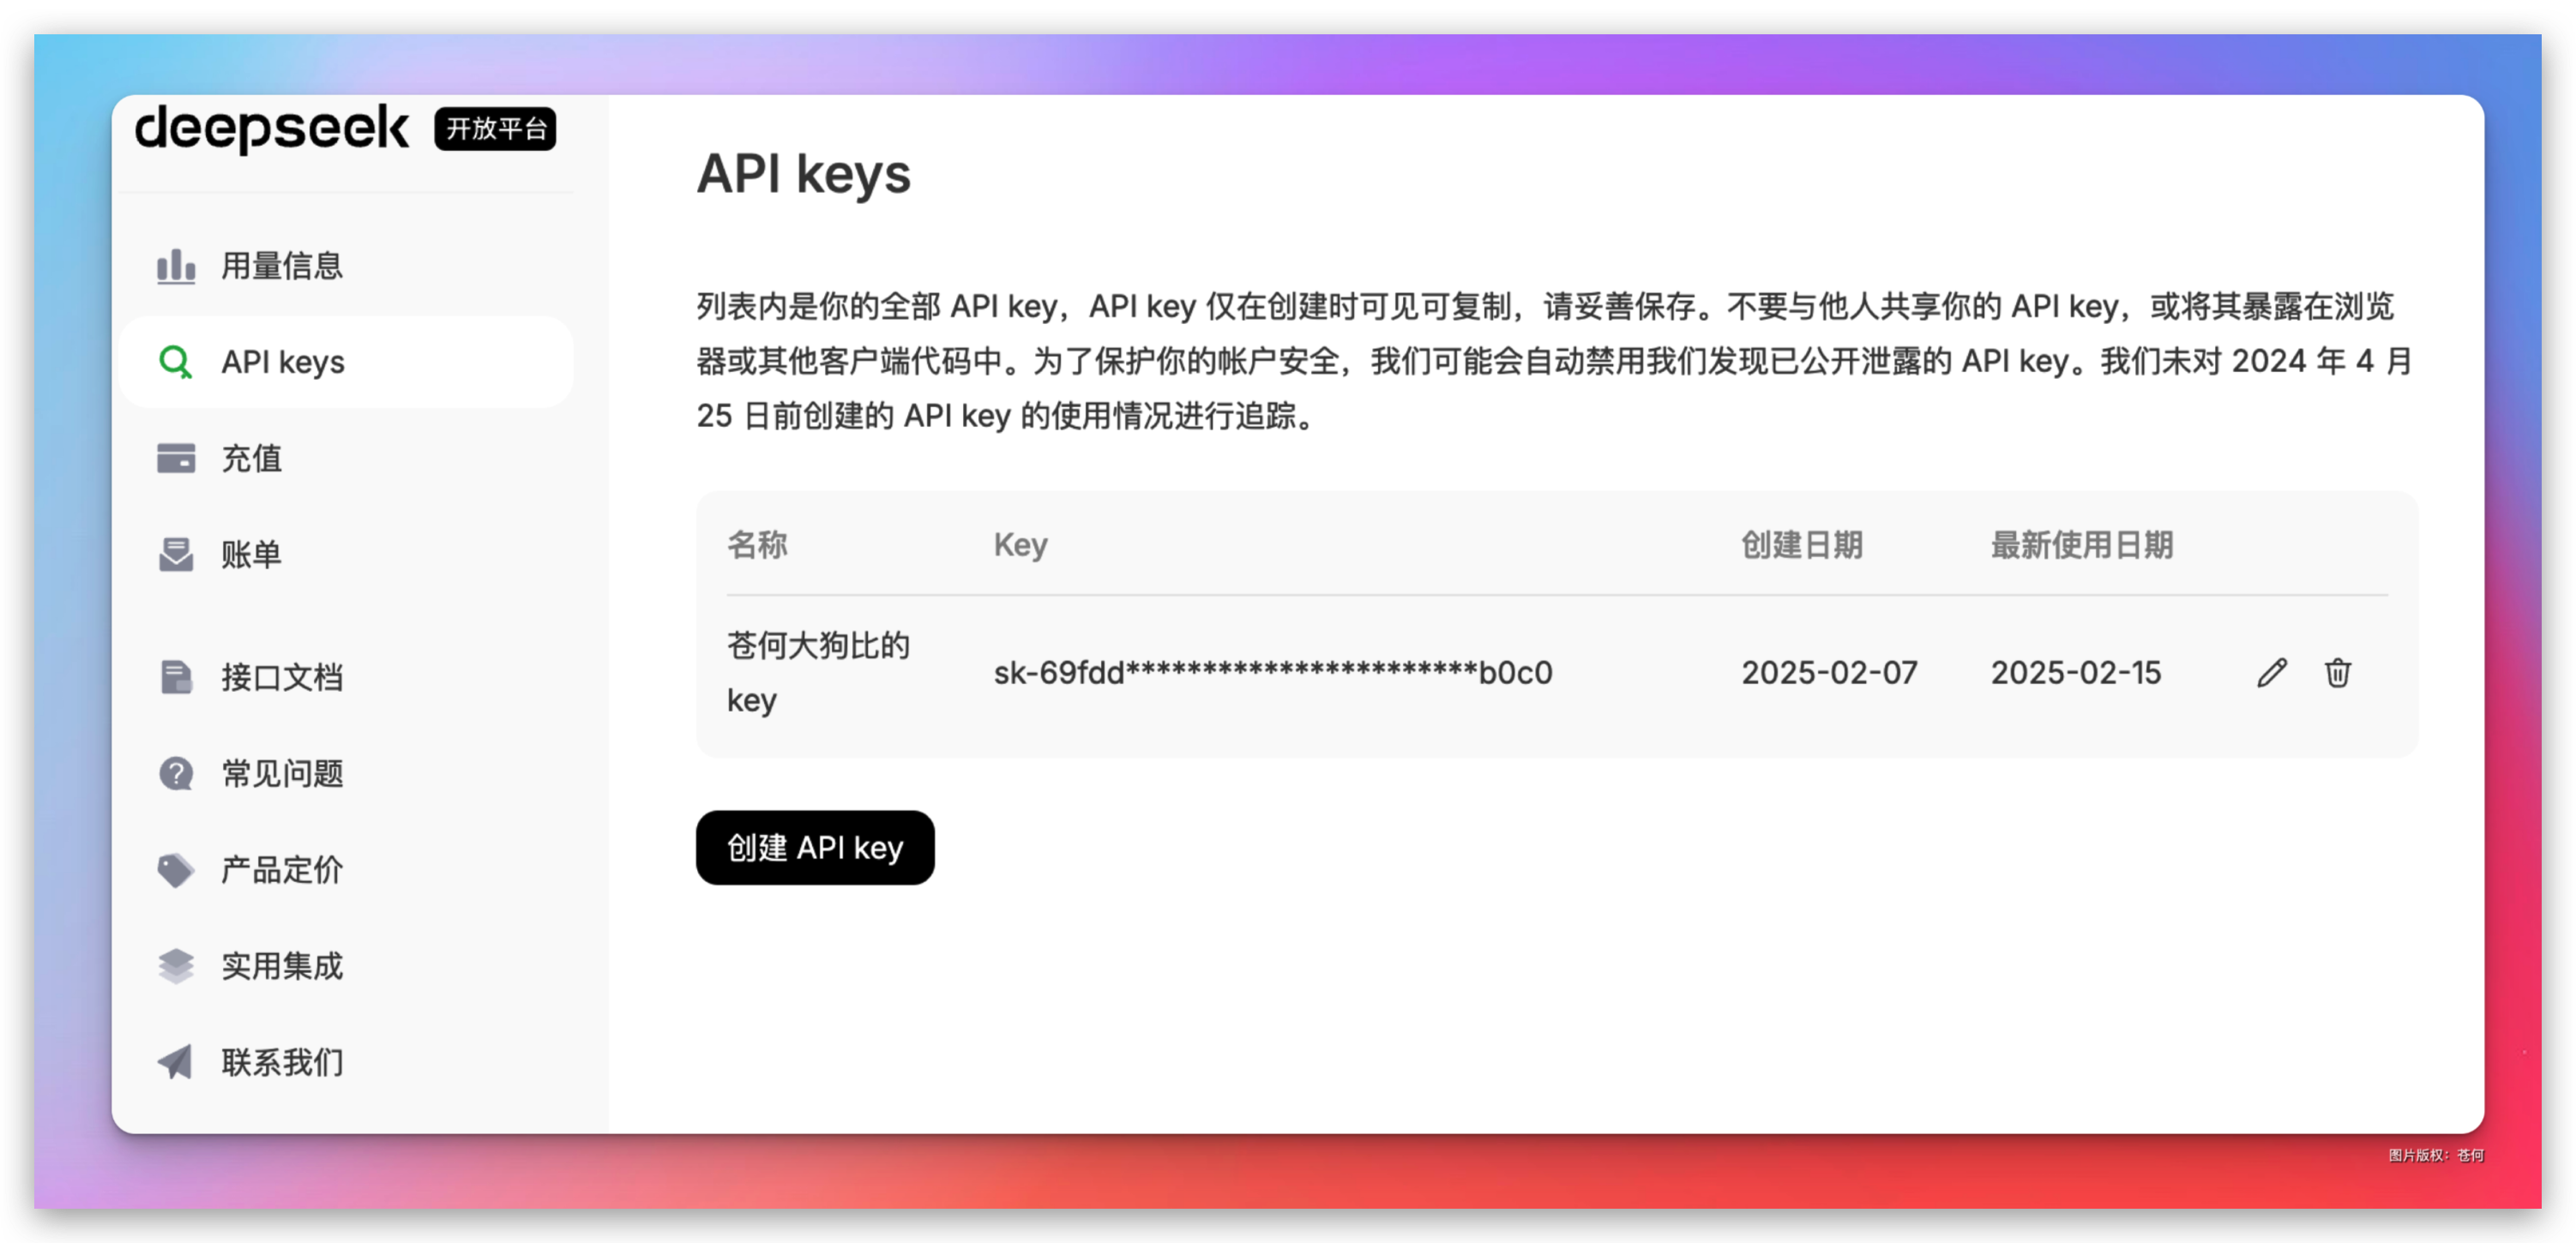Click the edit pencil icon for the API key
The height and width of the screenshot is (1243, 2576).
pyautogui.click(x=2272, y=673)
